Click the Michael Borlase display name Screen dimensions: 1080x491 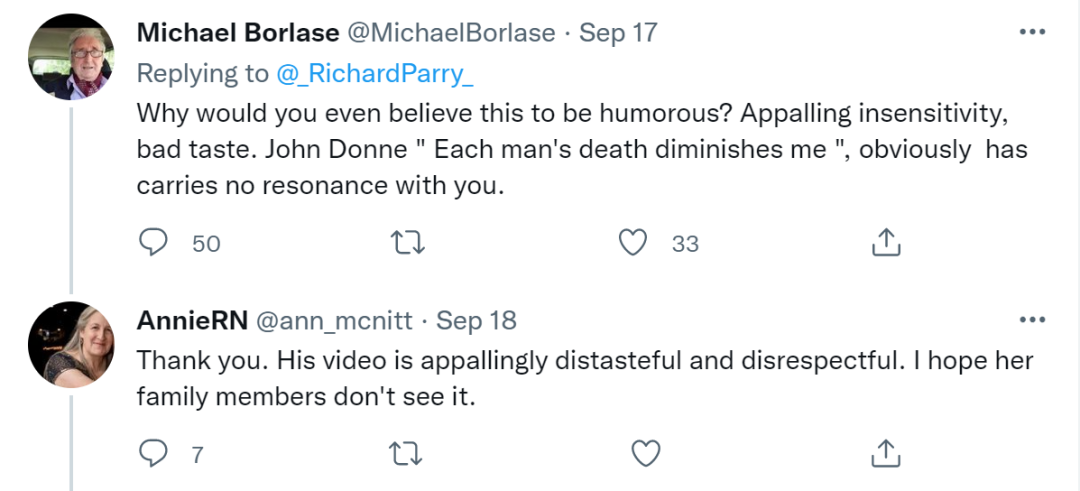(237, 32)
